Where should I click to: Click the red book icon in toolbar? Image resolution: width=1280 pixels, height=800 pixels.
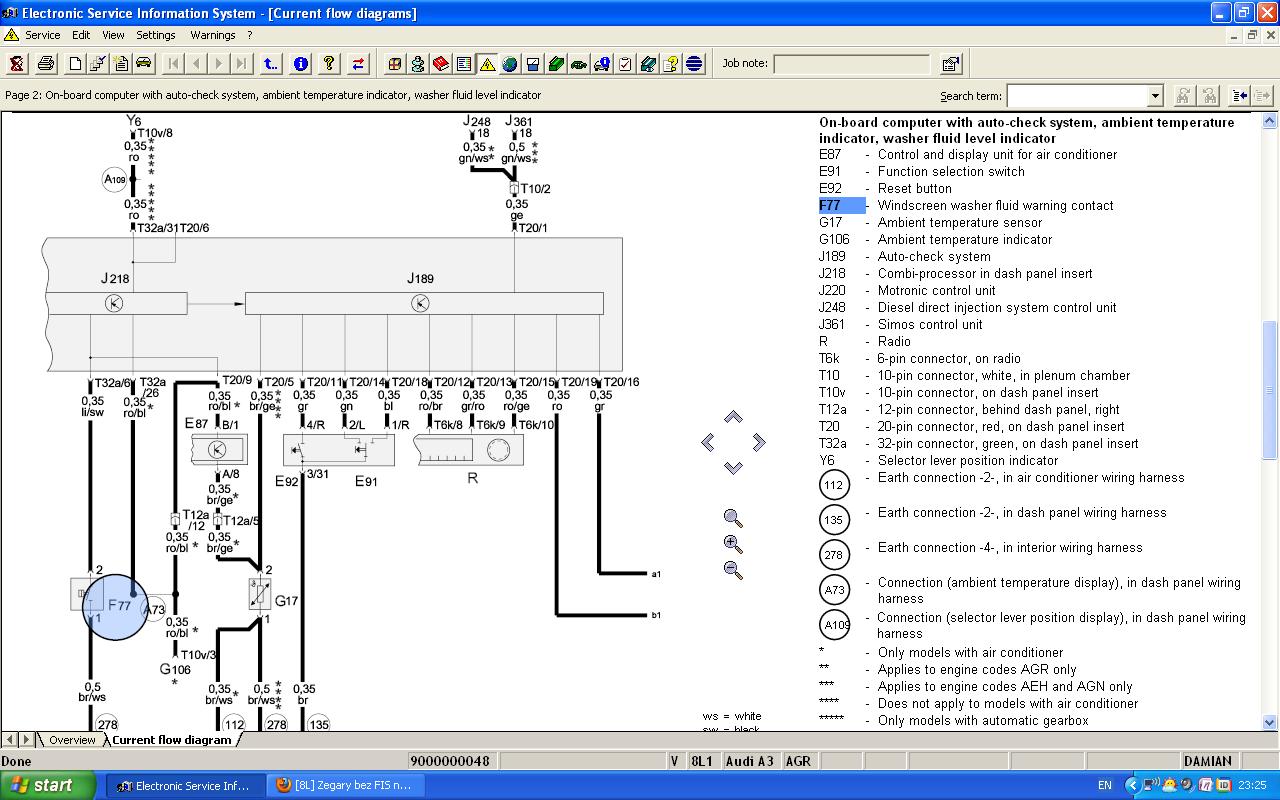pos(441,64)
